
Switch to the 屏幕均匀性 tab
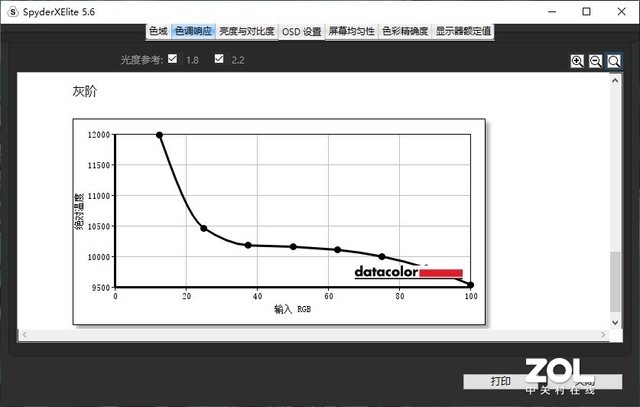pyautogui.click(x=351, y=31)
